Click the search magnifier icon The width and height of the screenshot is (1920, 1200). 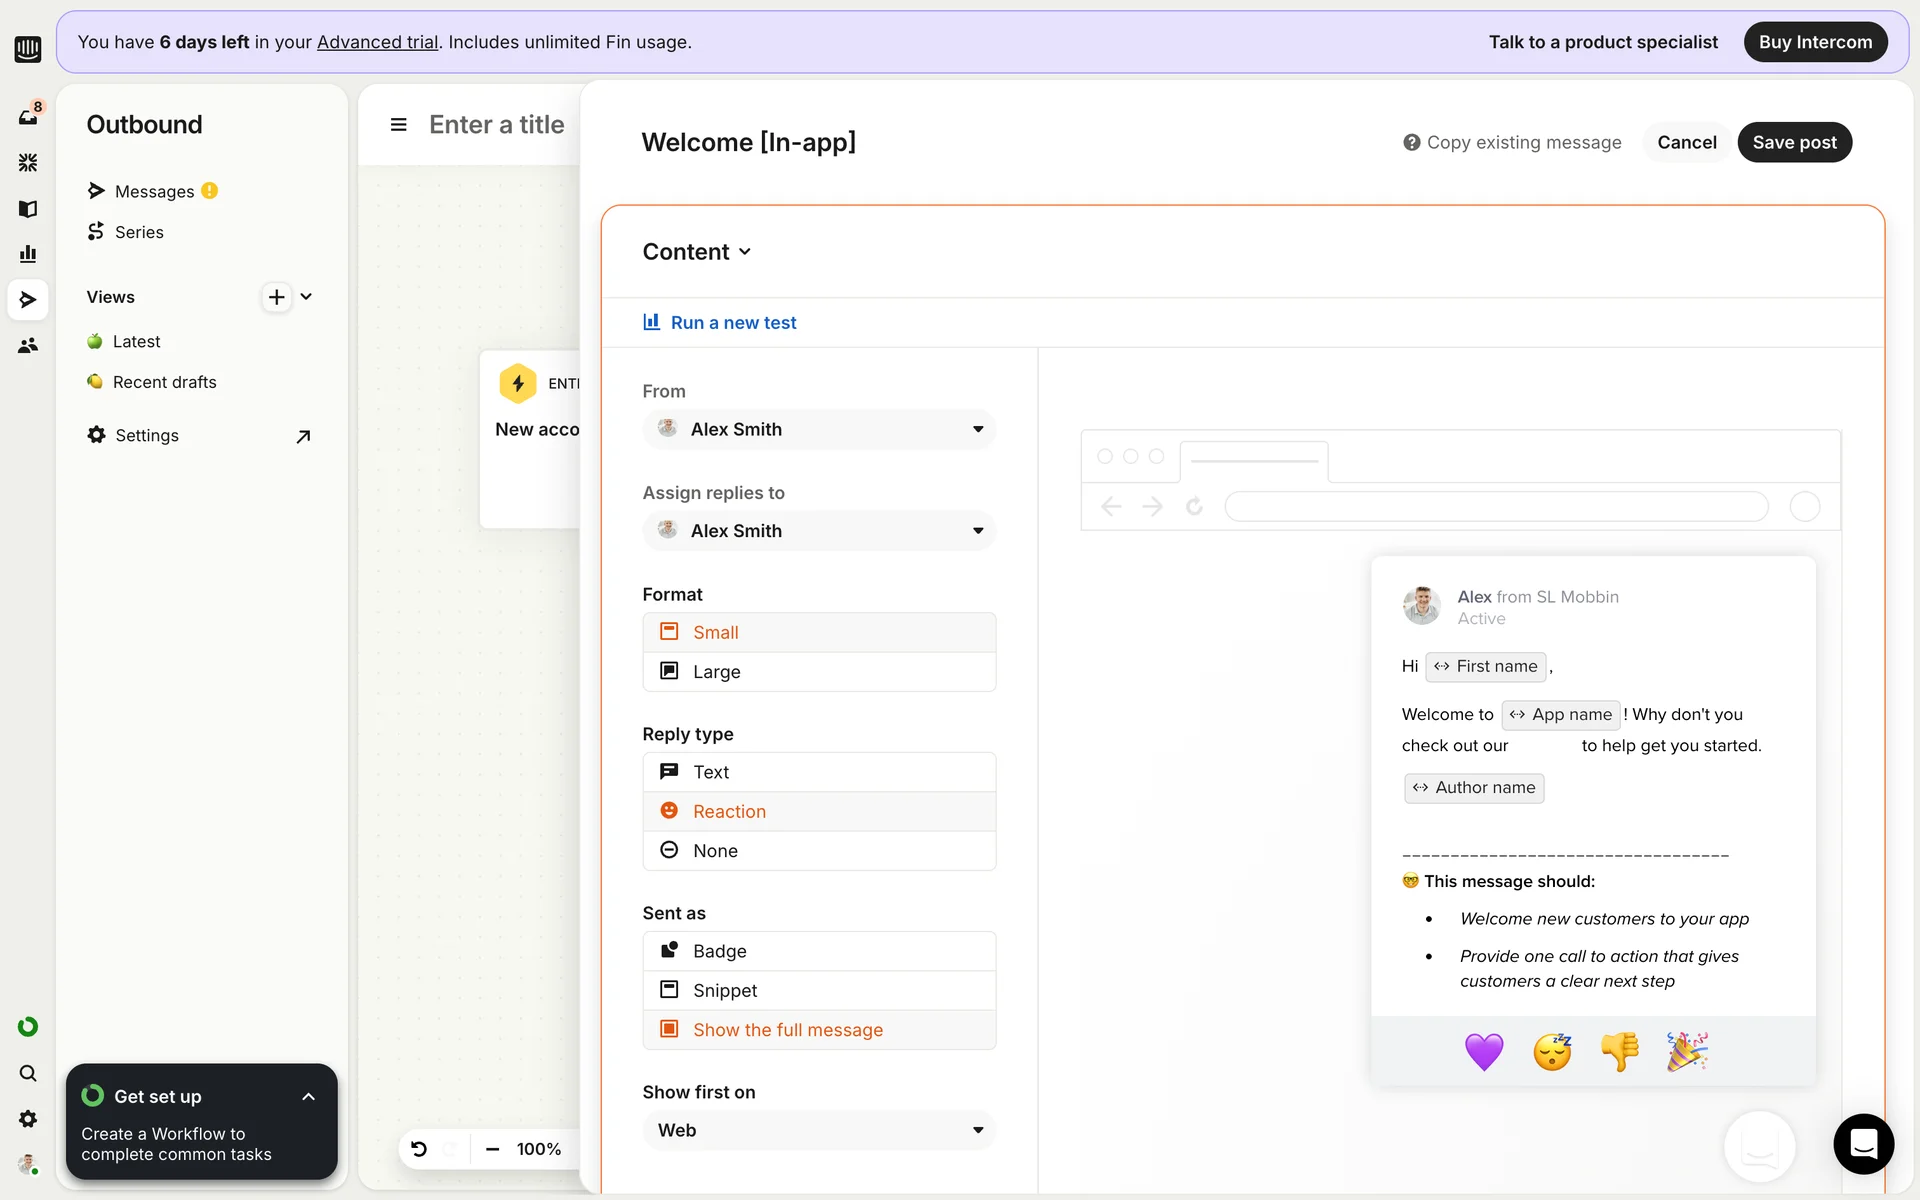28,1073
